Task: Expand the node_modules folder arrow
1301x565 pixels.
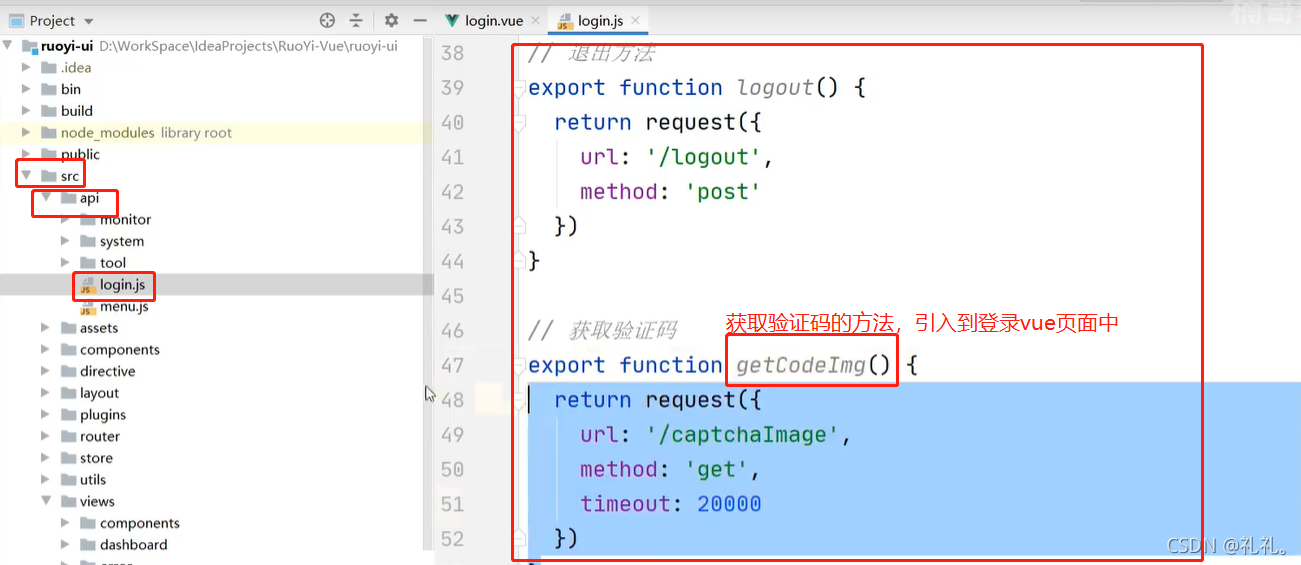Action: 26,133
